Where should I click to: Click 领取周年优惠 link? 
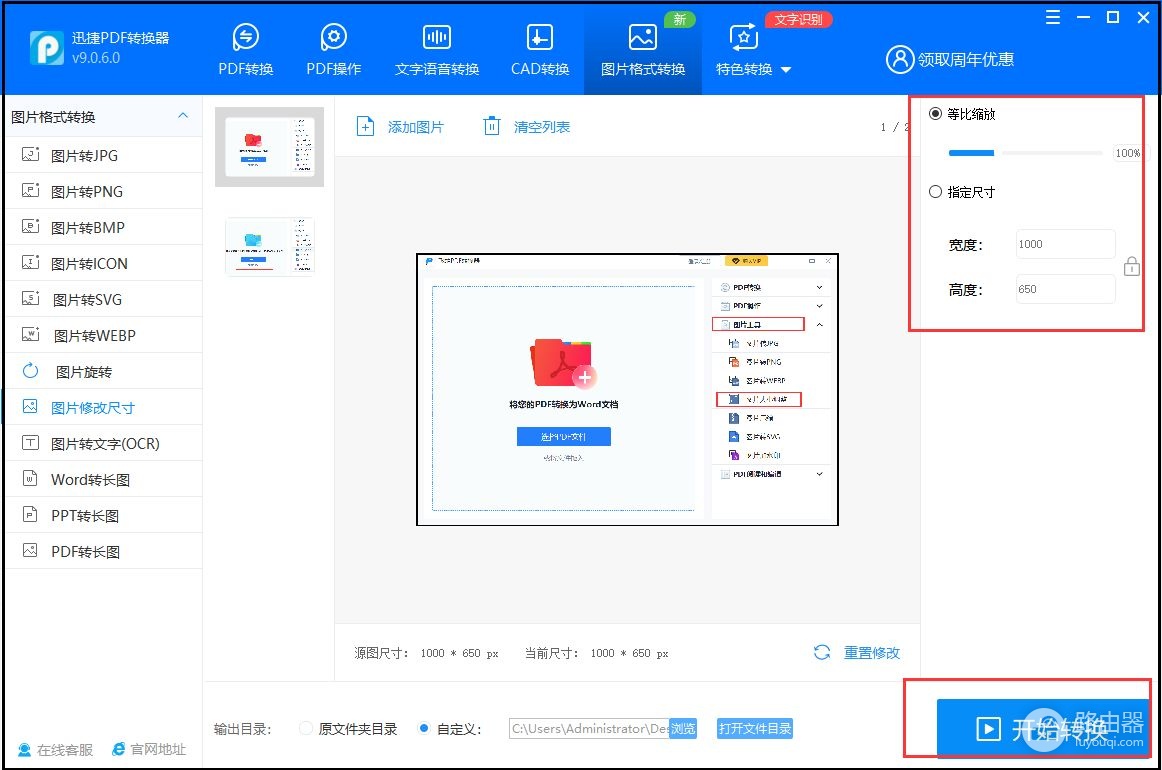point(966,59)
